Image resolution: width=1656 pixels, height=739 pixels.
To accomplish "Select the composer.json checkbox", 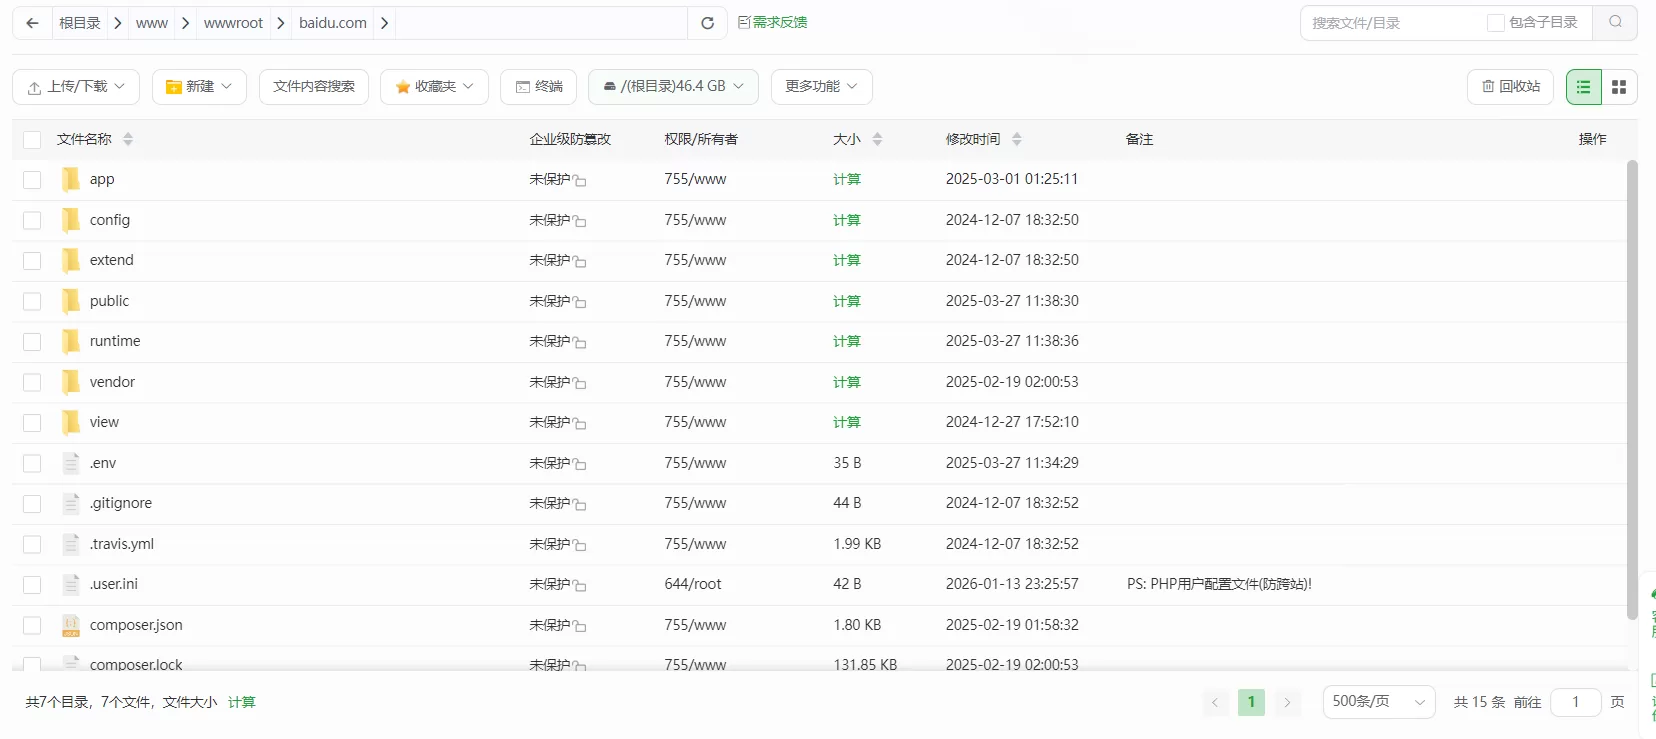I will 32,626.
